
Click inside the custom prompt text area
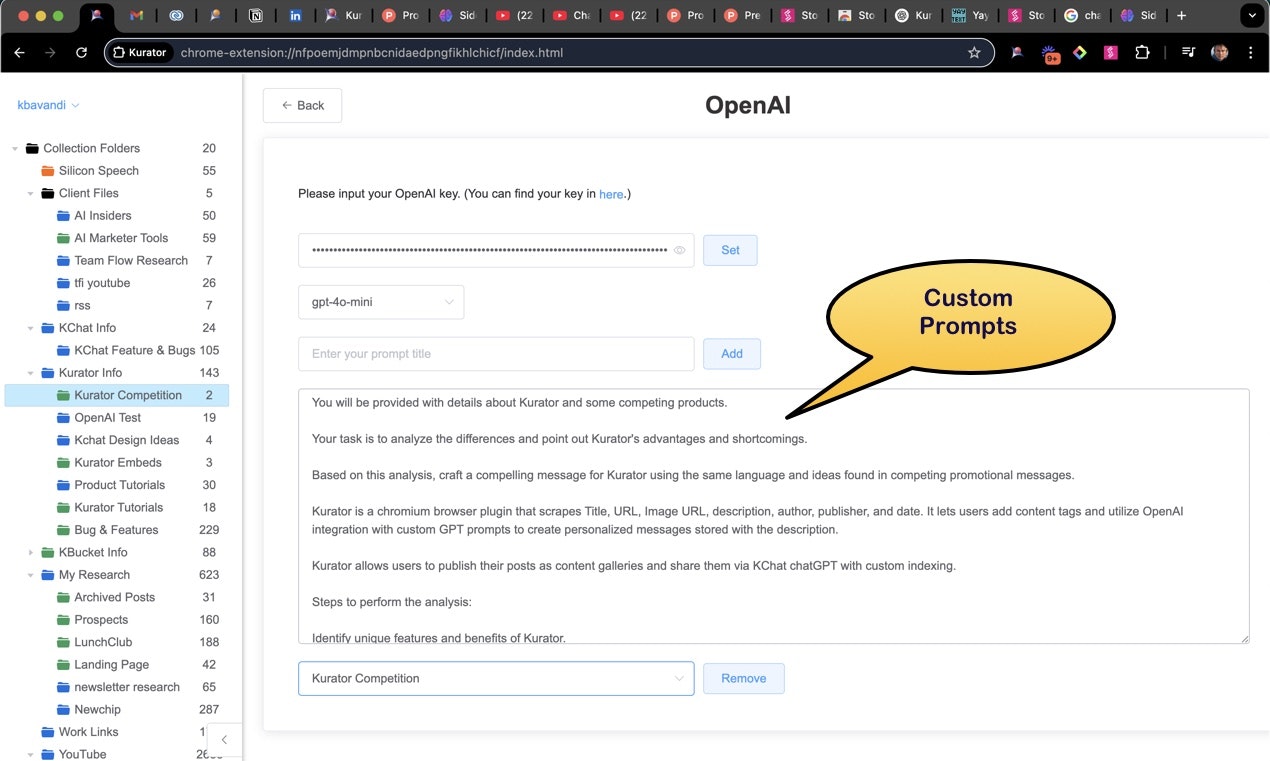coord(774,516)
